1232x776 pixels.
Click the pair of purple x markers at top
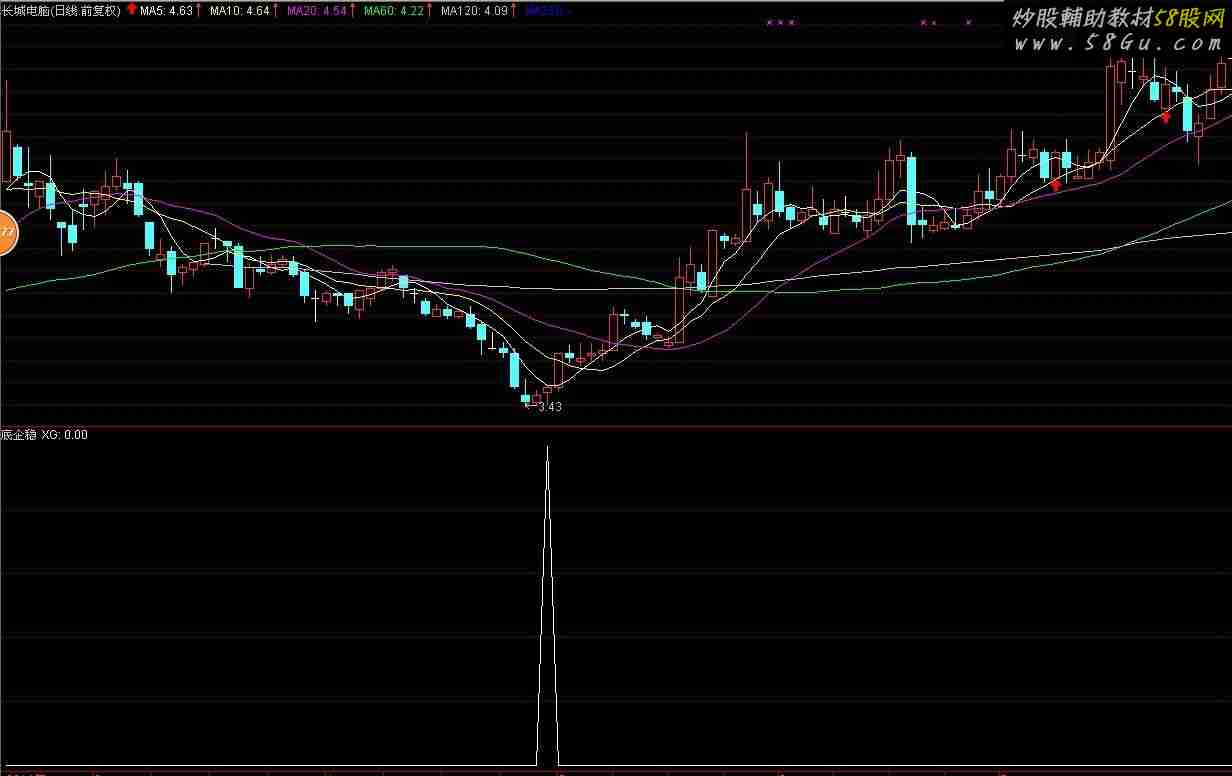pyautogui.click(x=928, y=22)
